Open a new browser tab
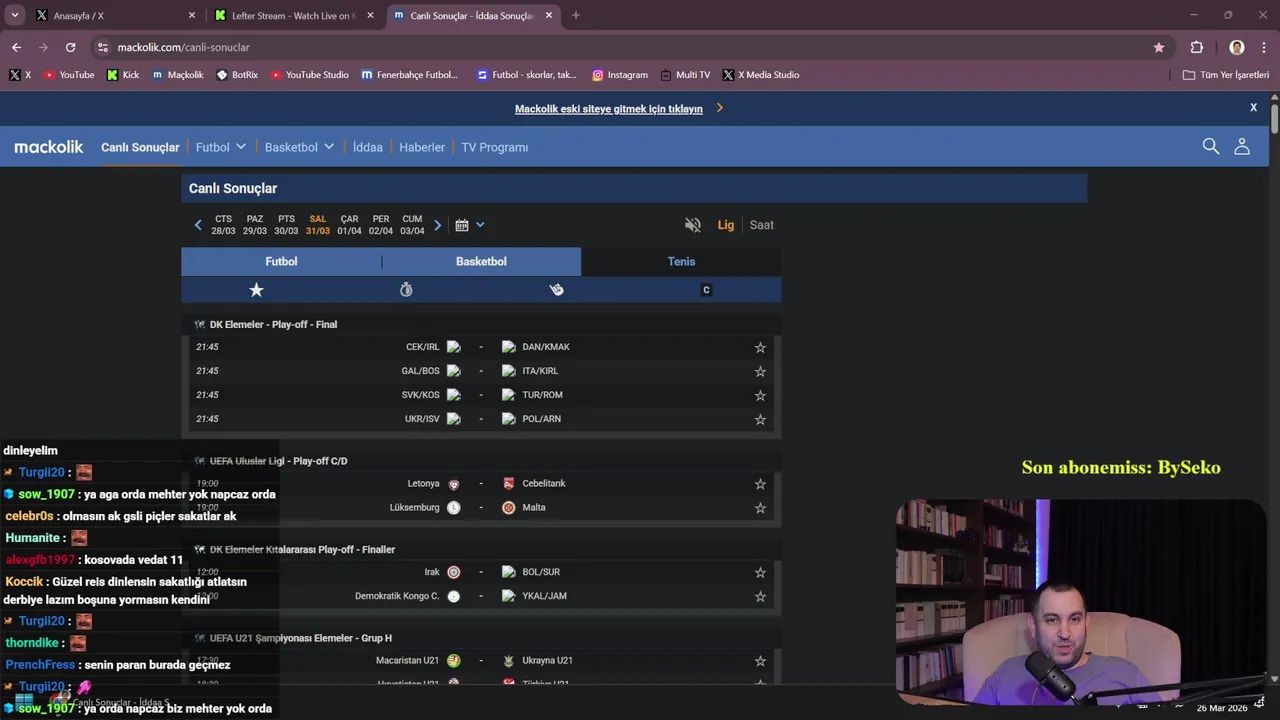The height and width of the screenshot is (720, 1280). [575, 16]
